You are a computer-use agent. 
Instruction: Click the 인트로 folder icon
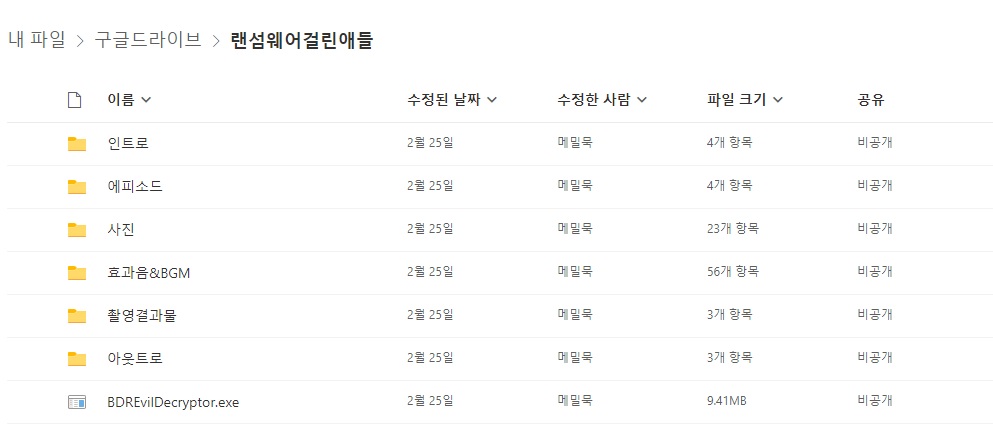(77, 144)
